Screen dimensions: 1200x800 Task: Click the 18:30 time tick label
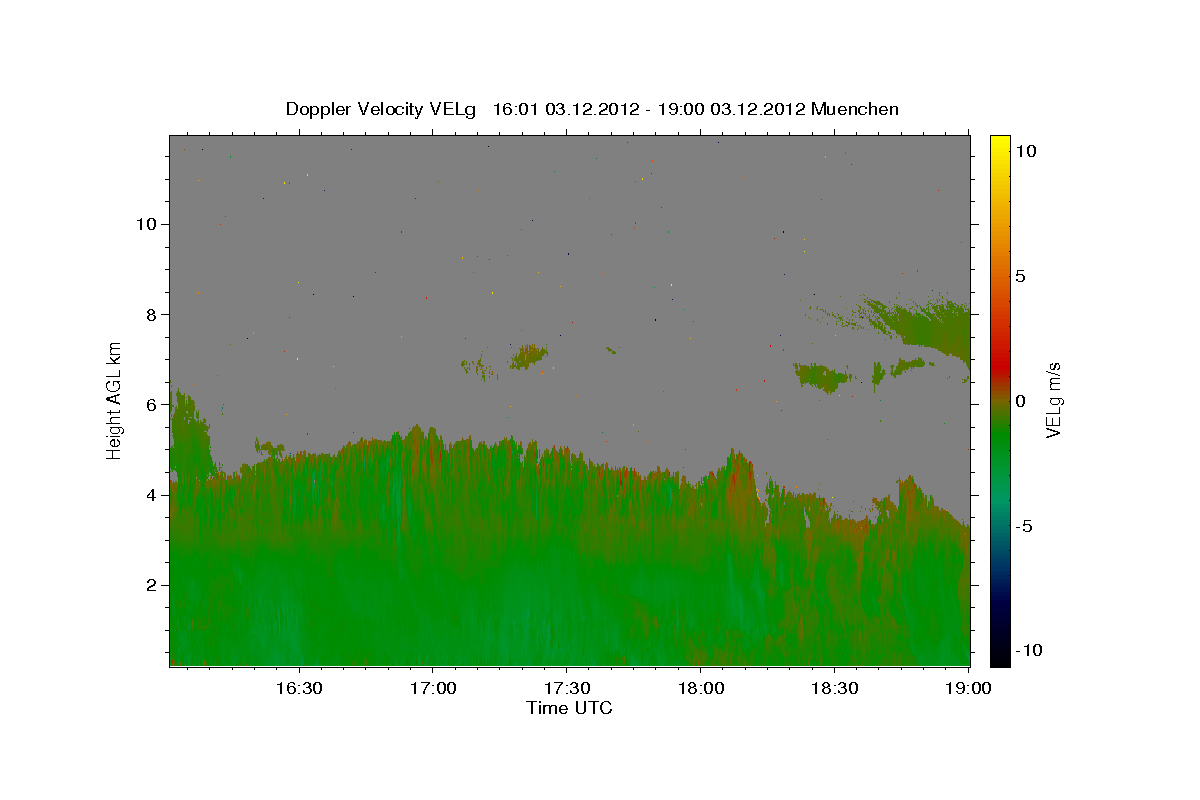pos(835,688)
